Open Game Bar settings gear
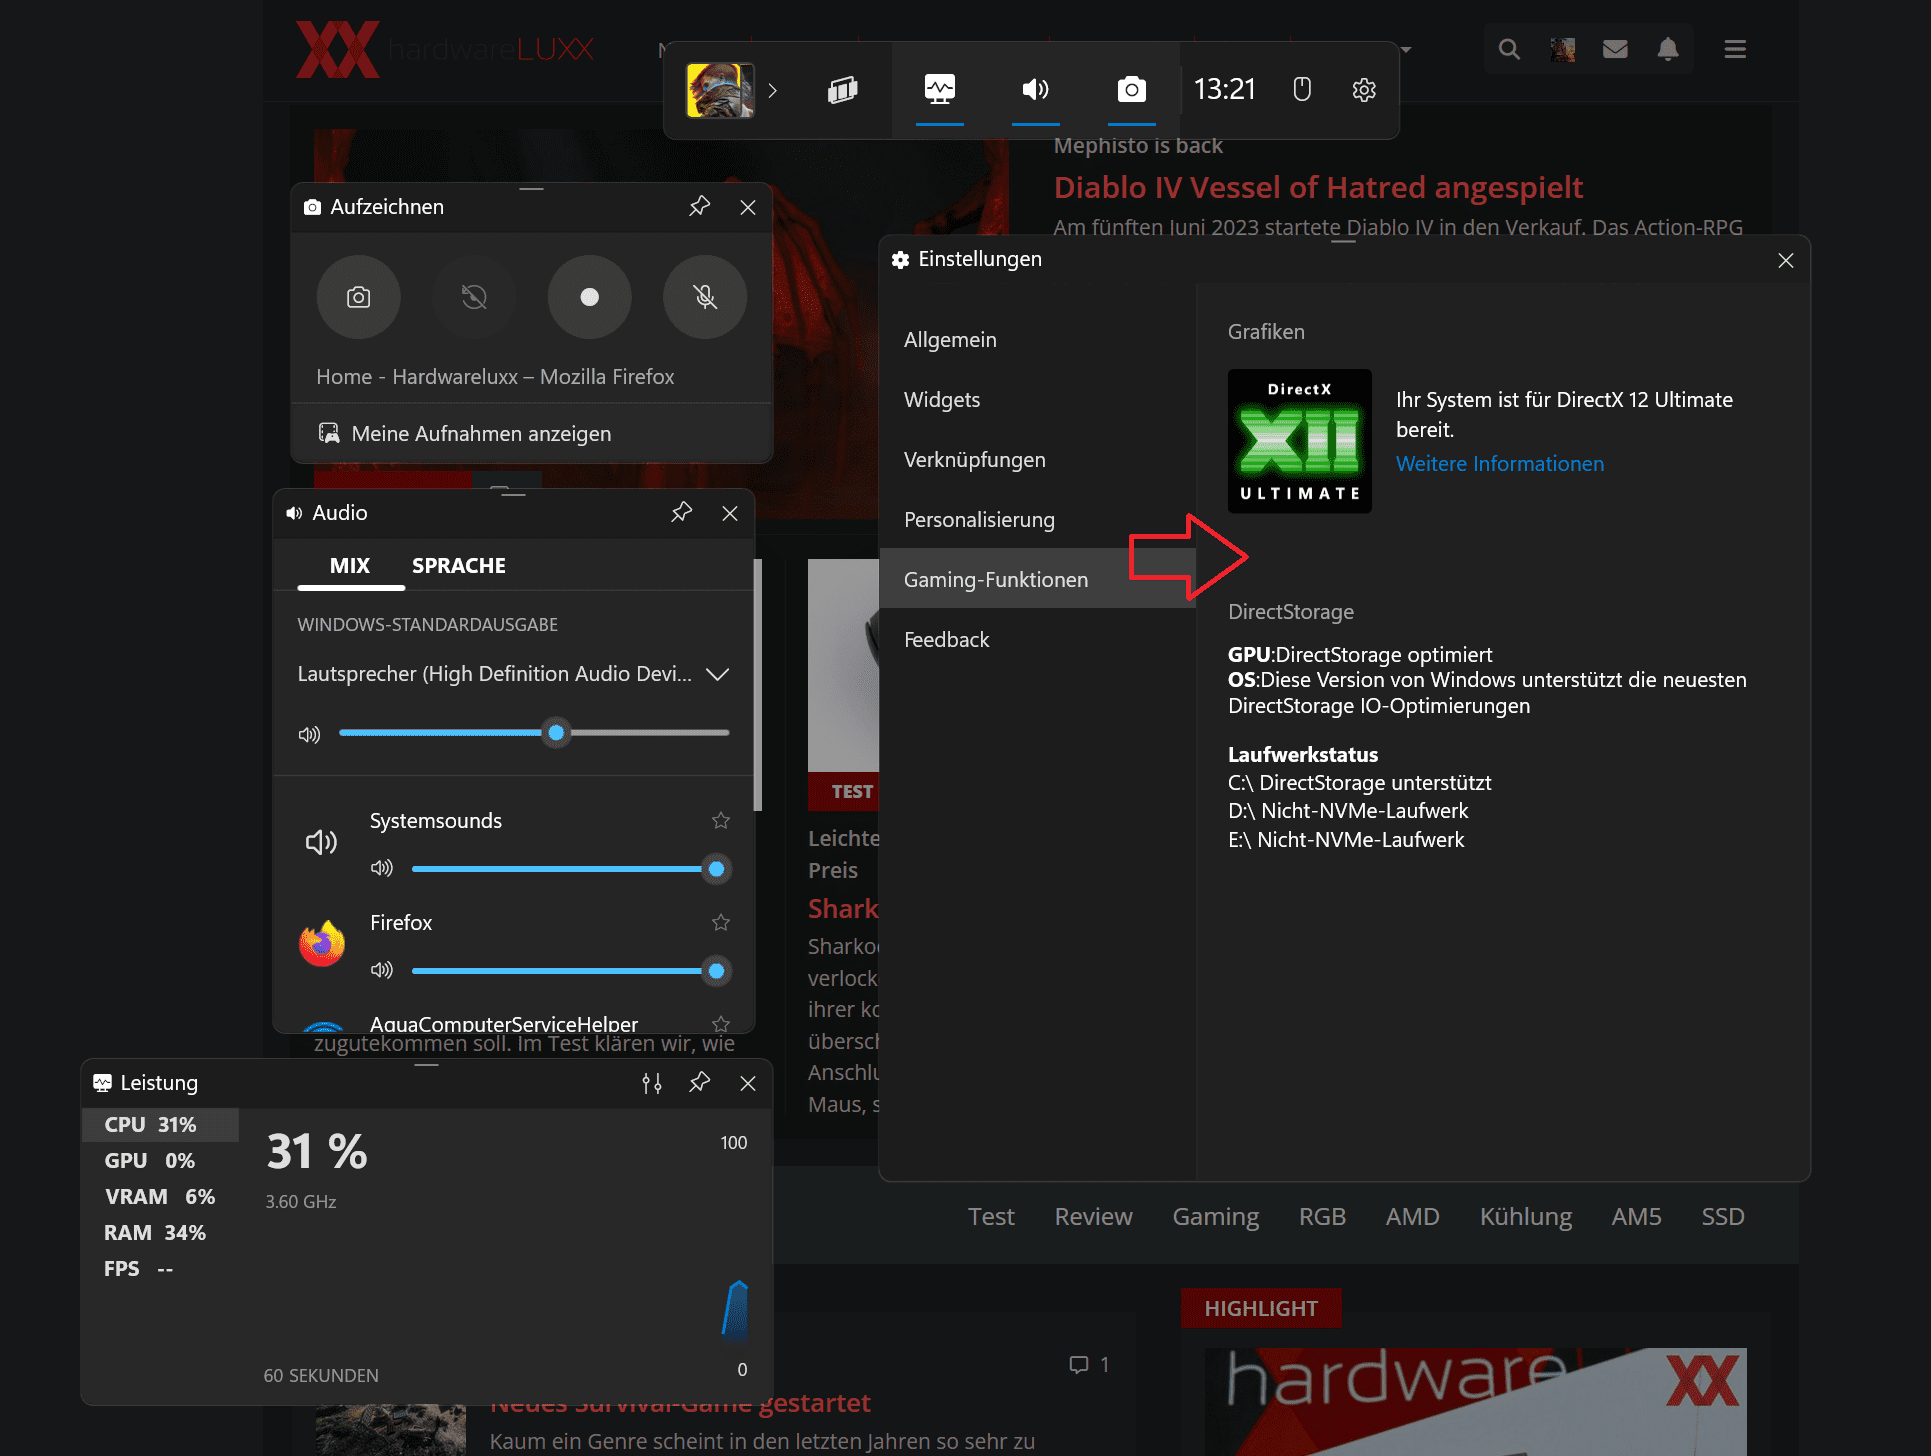This screenshot has height=1456, width=1931. click(x=1364, y=90)
